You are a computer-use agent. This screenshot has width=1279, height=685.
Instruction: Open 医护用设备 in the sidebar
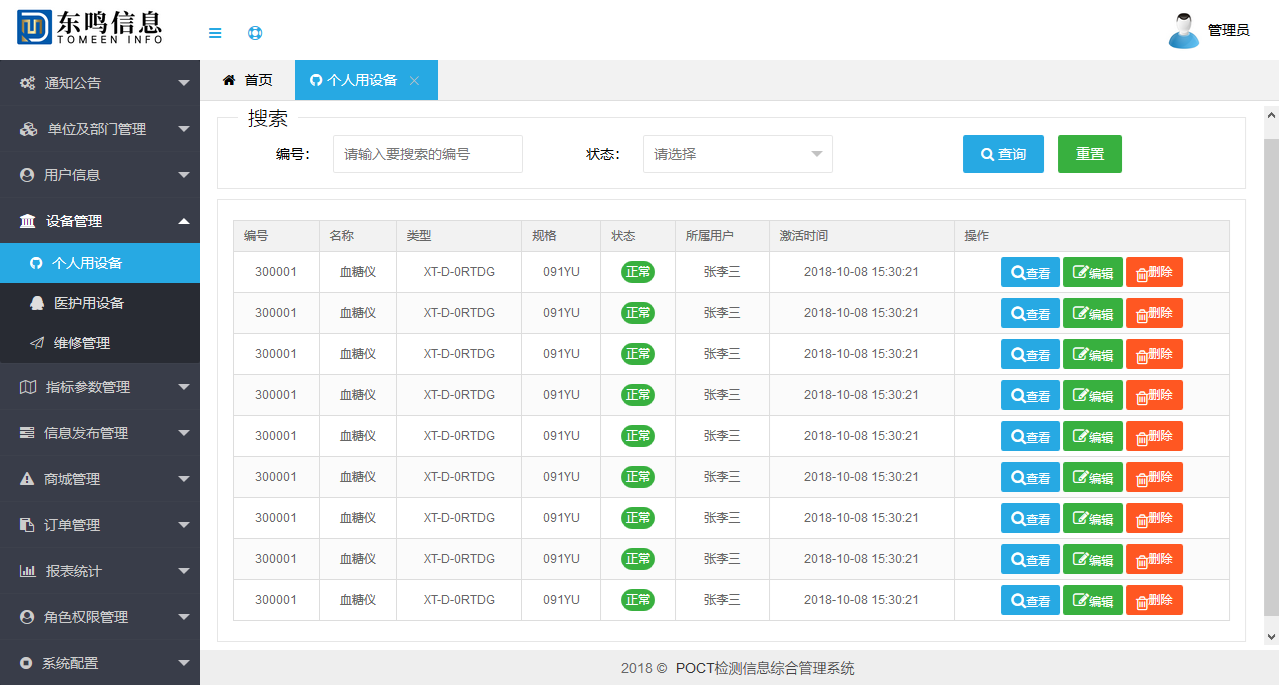88,303
